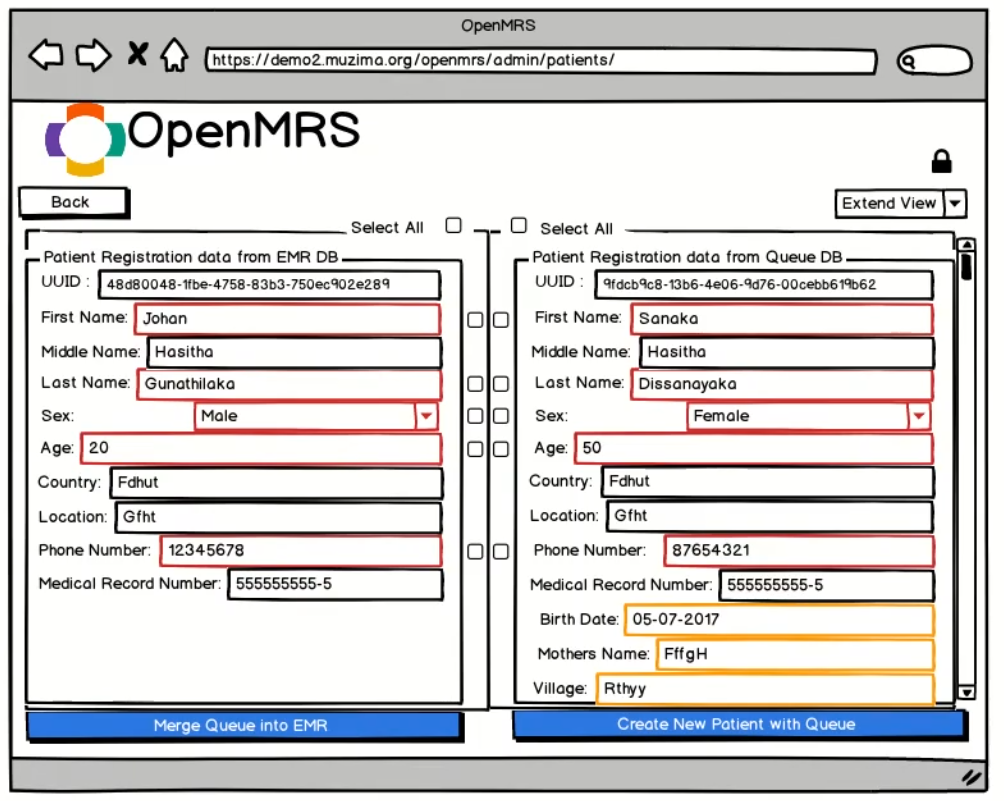Click the vertical scrollbar thumb
This screenshot has width=1004, height=801.
[966, 266]
